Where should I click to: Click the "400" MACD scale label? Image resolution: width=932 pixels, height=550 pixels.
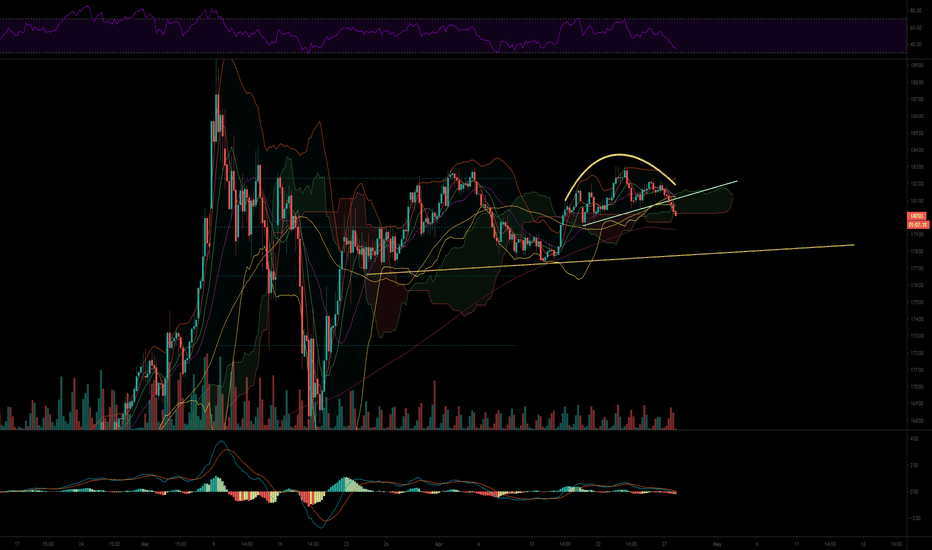click(x=914, y=439)
